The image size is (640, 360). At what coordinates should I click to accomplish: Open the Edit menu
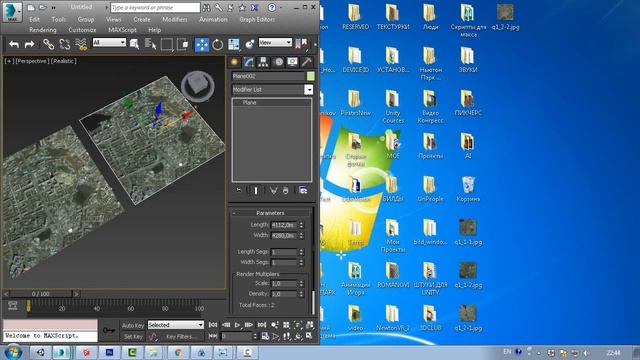(34, 19)
